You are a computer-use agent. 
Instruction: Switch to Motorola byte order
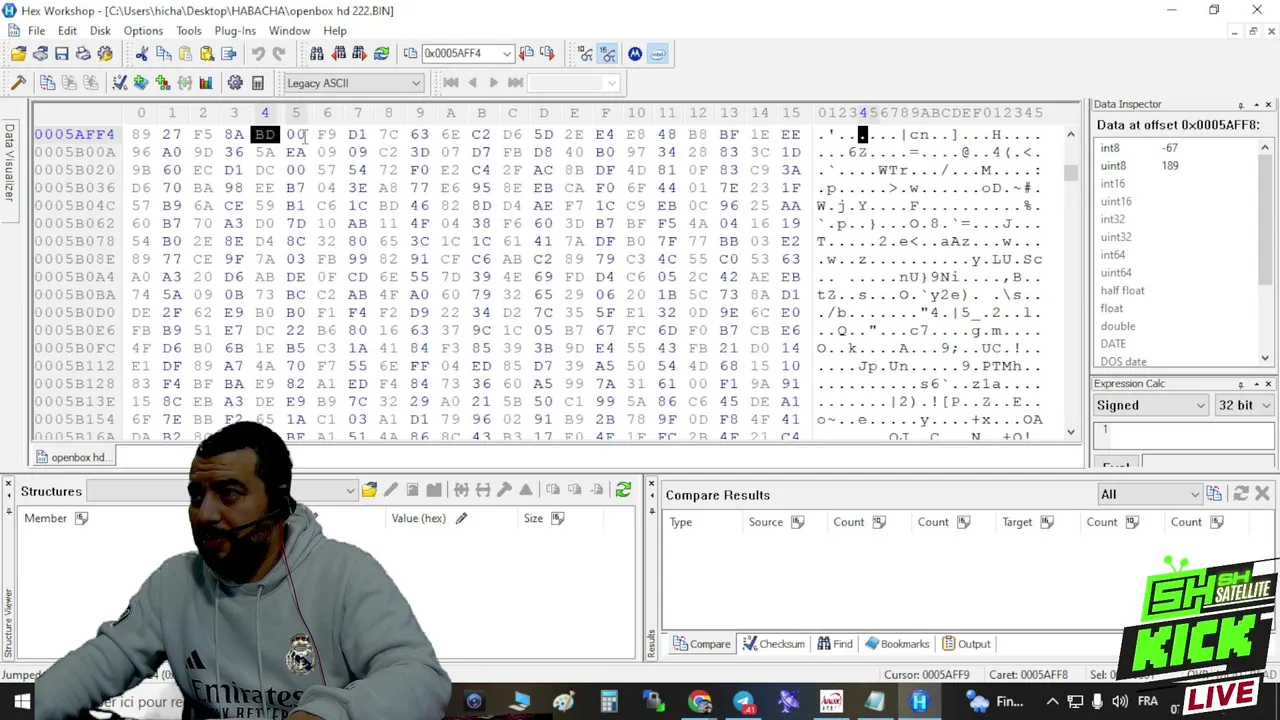635,54
